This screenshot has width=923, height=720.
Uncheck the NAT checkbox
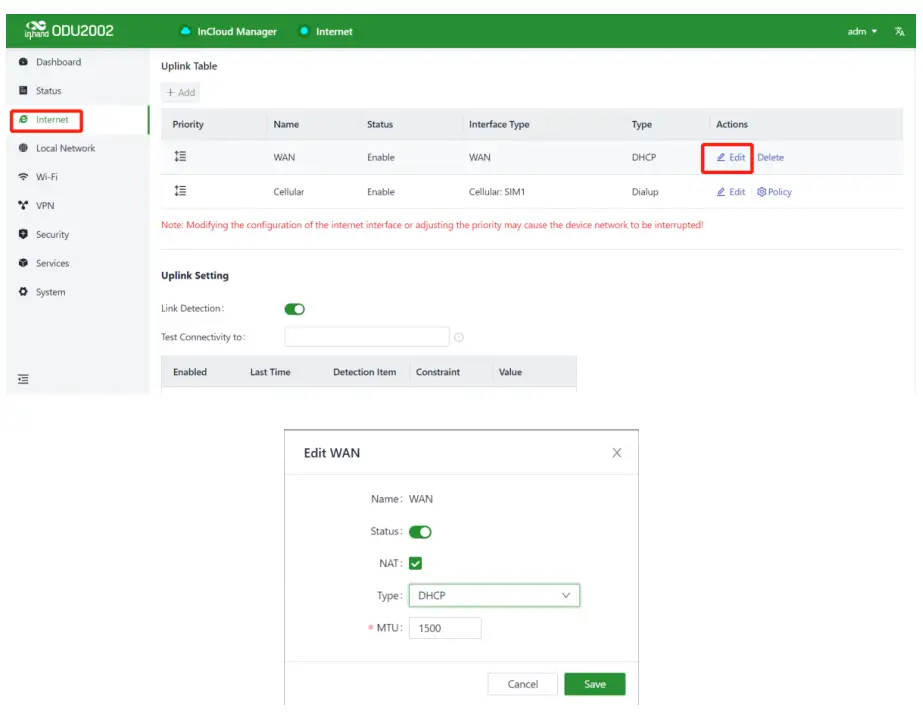pos(416,564)
